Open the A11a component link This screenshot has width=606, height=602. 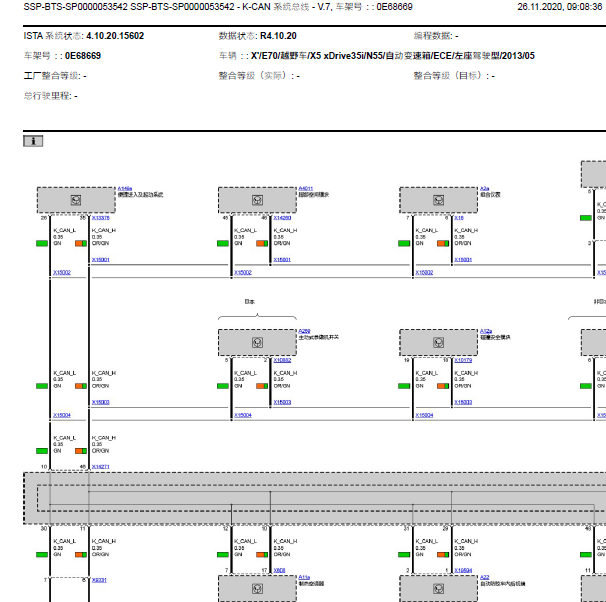[x=304, y=577]
